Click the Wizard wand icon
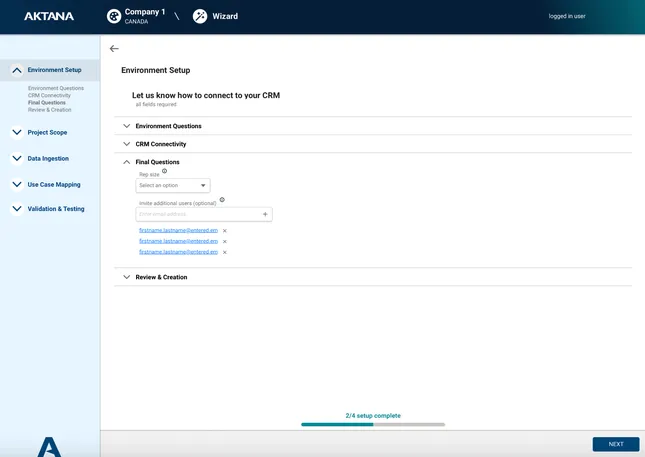The image size is (645, 457). click(x=200, y=16)
